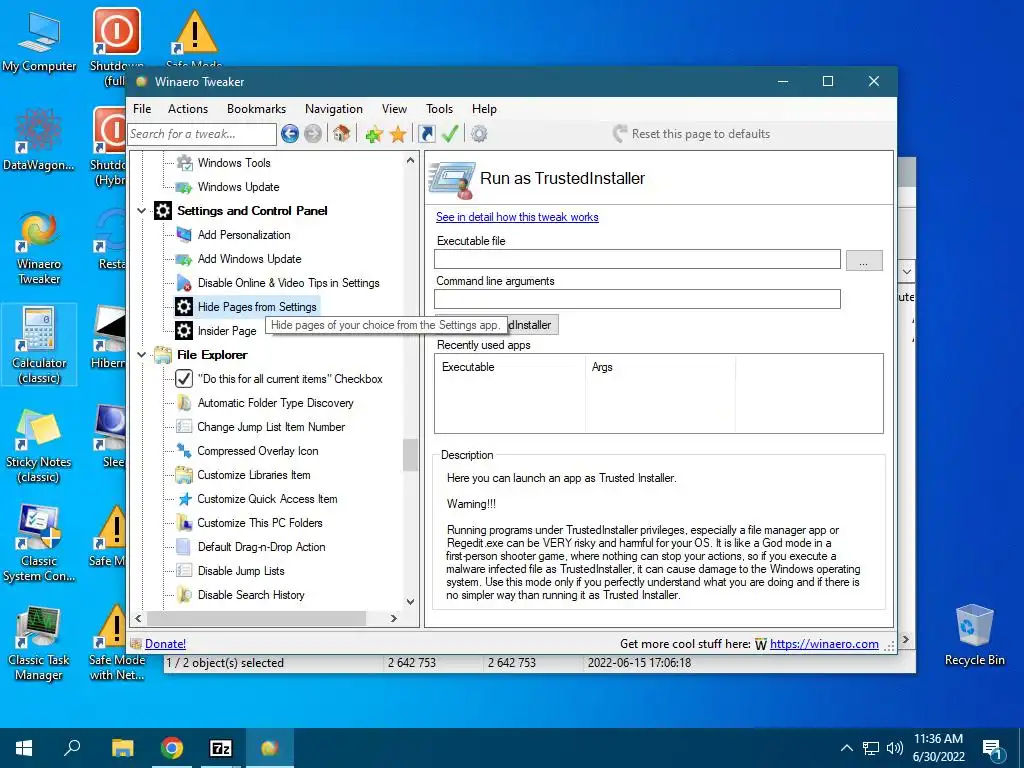Open Calculator (classic) desktop icon
The width and height of the screenshot is (1024, 768).
[x=39, y=345]
